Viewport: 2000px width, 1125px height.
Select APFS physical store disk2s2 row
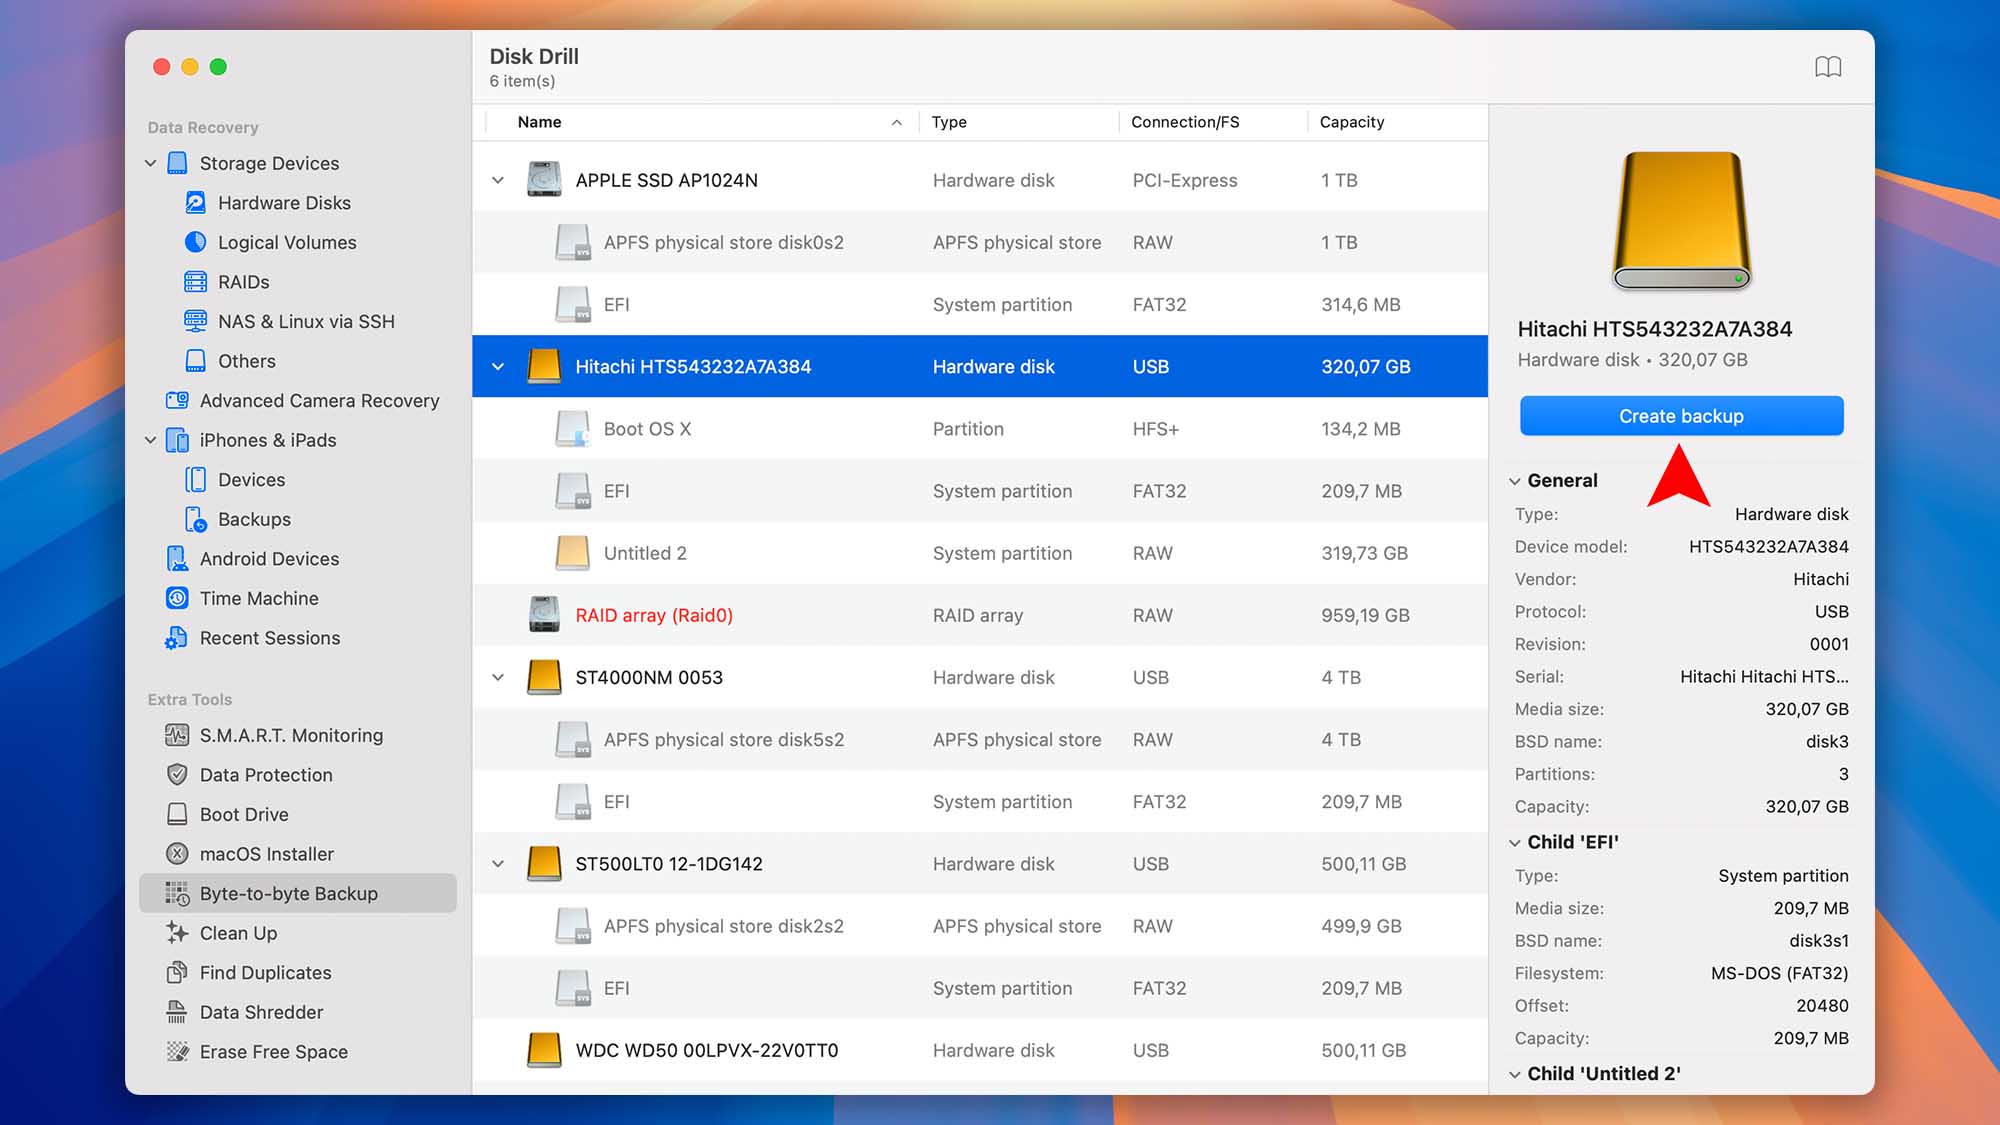pos(980,926)
